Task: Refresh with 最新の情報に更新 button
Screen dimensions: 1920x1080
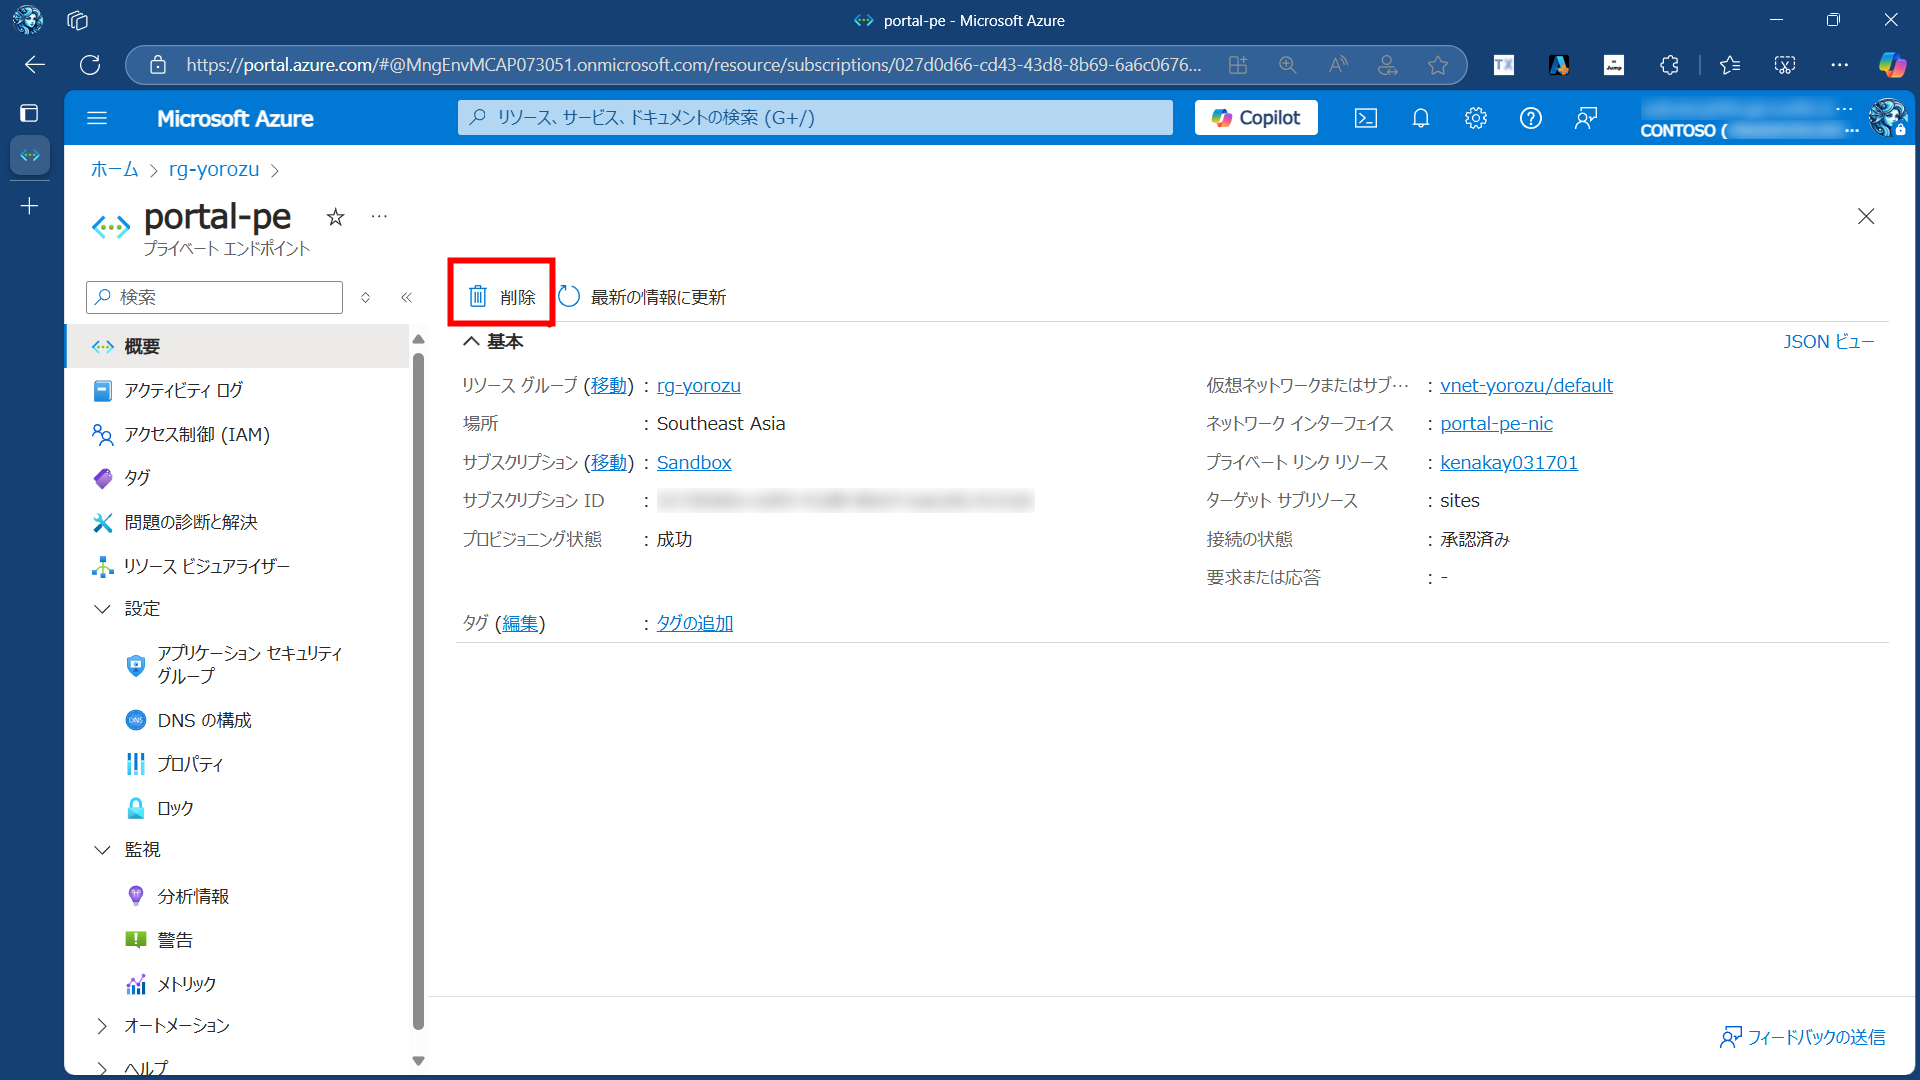Action: point(642,297)
